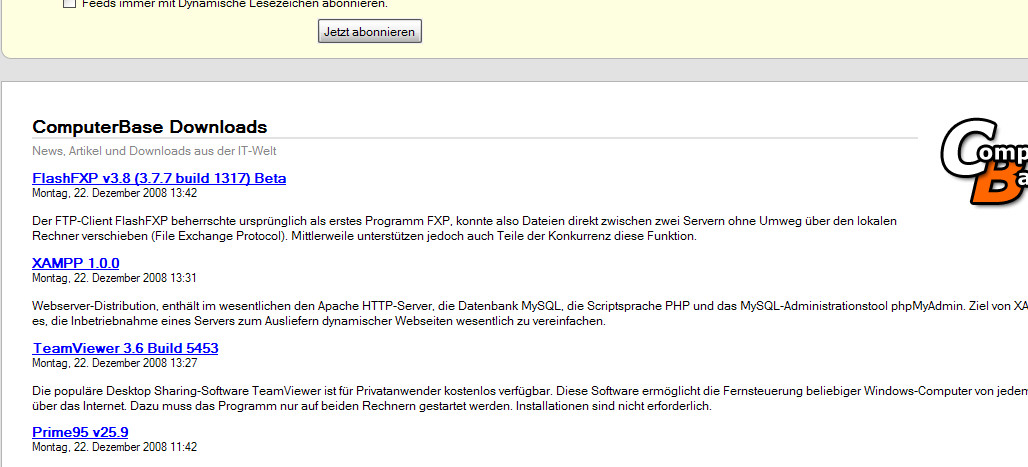Click the date Montag, 22. Dezember 2008 13:31
Image resolution: width=1028 pixels, height=467 pixels.
[114, 278]
